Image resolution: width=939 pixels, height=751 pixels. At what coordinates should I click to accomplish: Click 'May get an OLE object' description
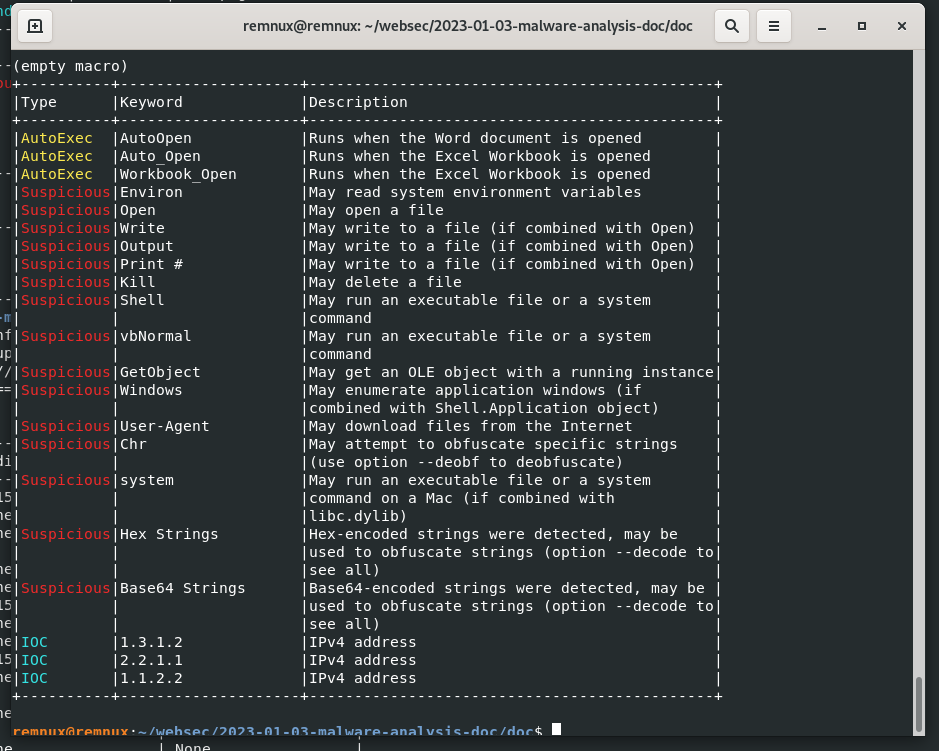click(x=511, y=372)
